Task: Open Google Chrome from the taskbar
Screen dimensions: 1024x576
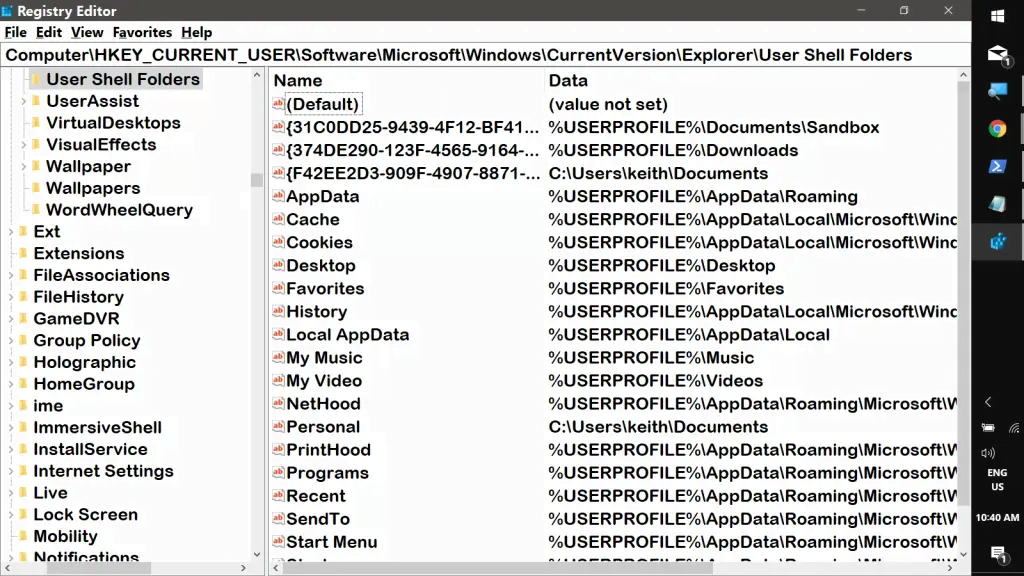Action: point(997,128)
